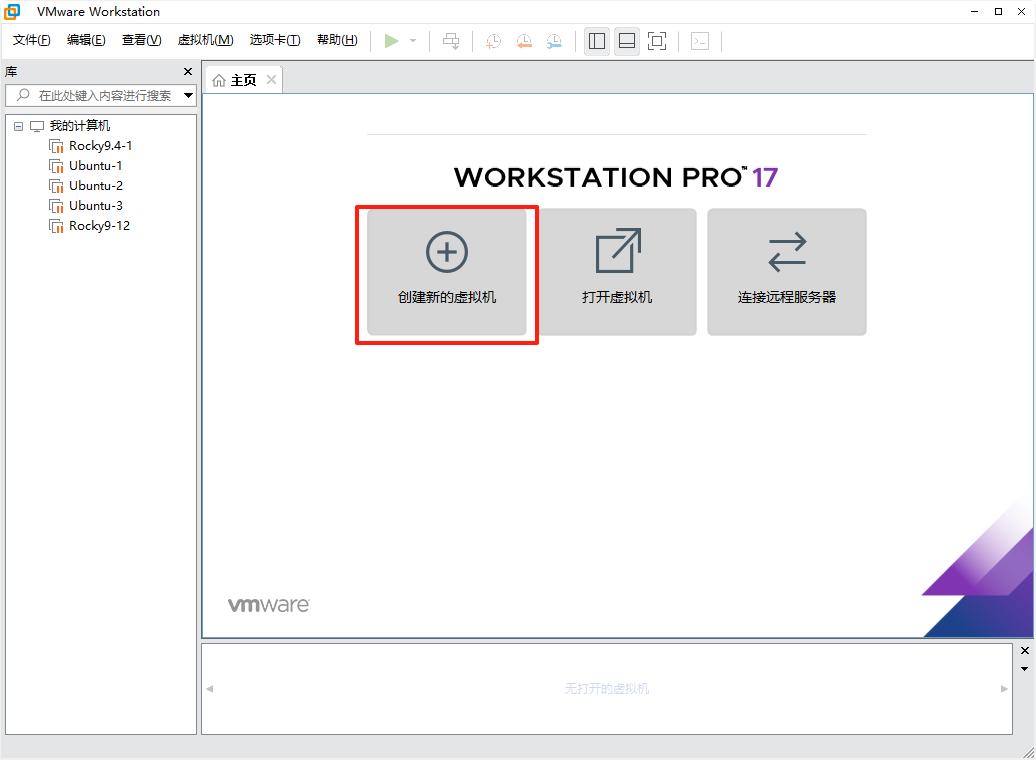This screenshot has height=760, width=1036.
Task: Minimize the VMware Workstation window
Action: 975,11
